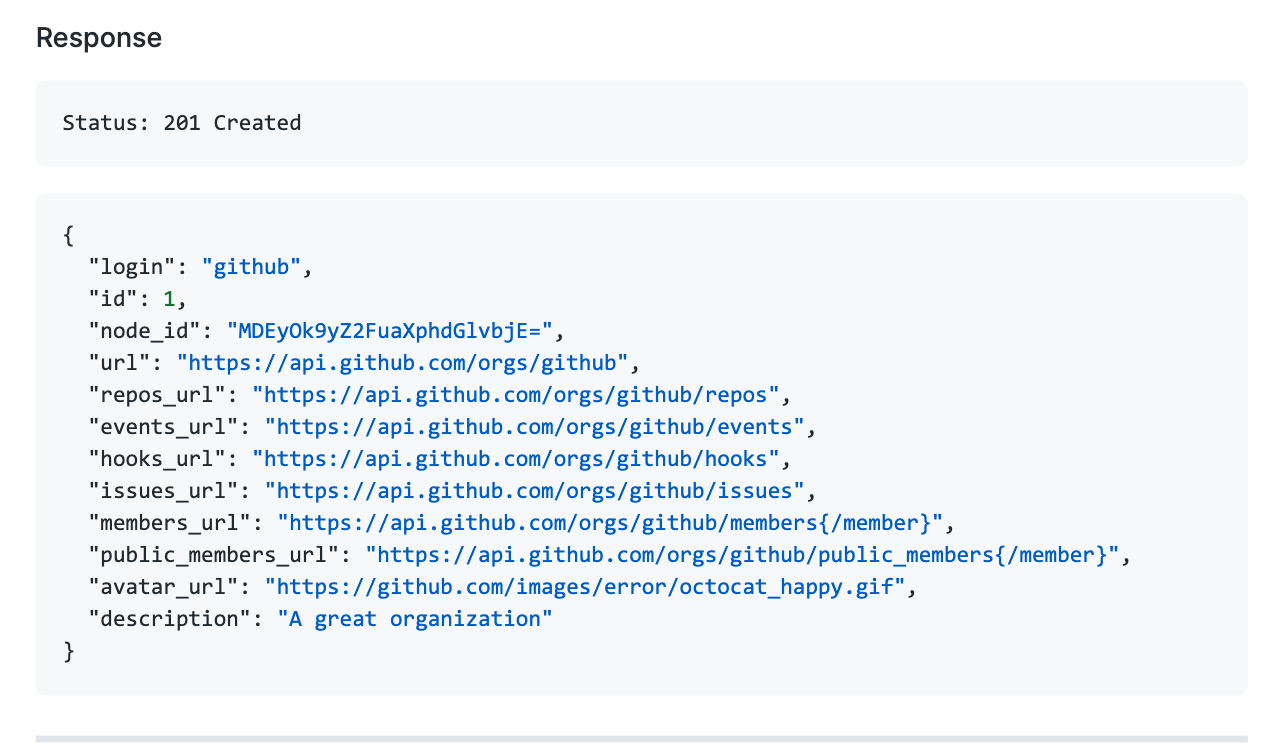
Task: Click the "members_url" key
Action: point(170,523)
